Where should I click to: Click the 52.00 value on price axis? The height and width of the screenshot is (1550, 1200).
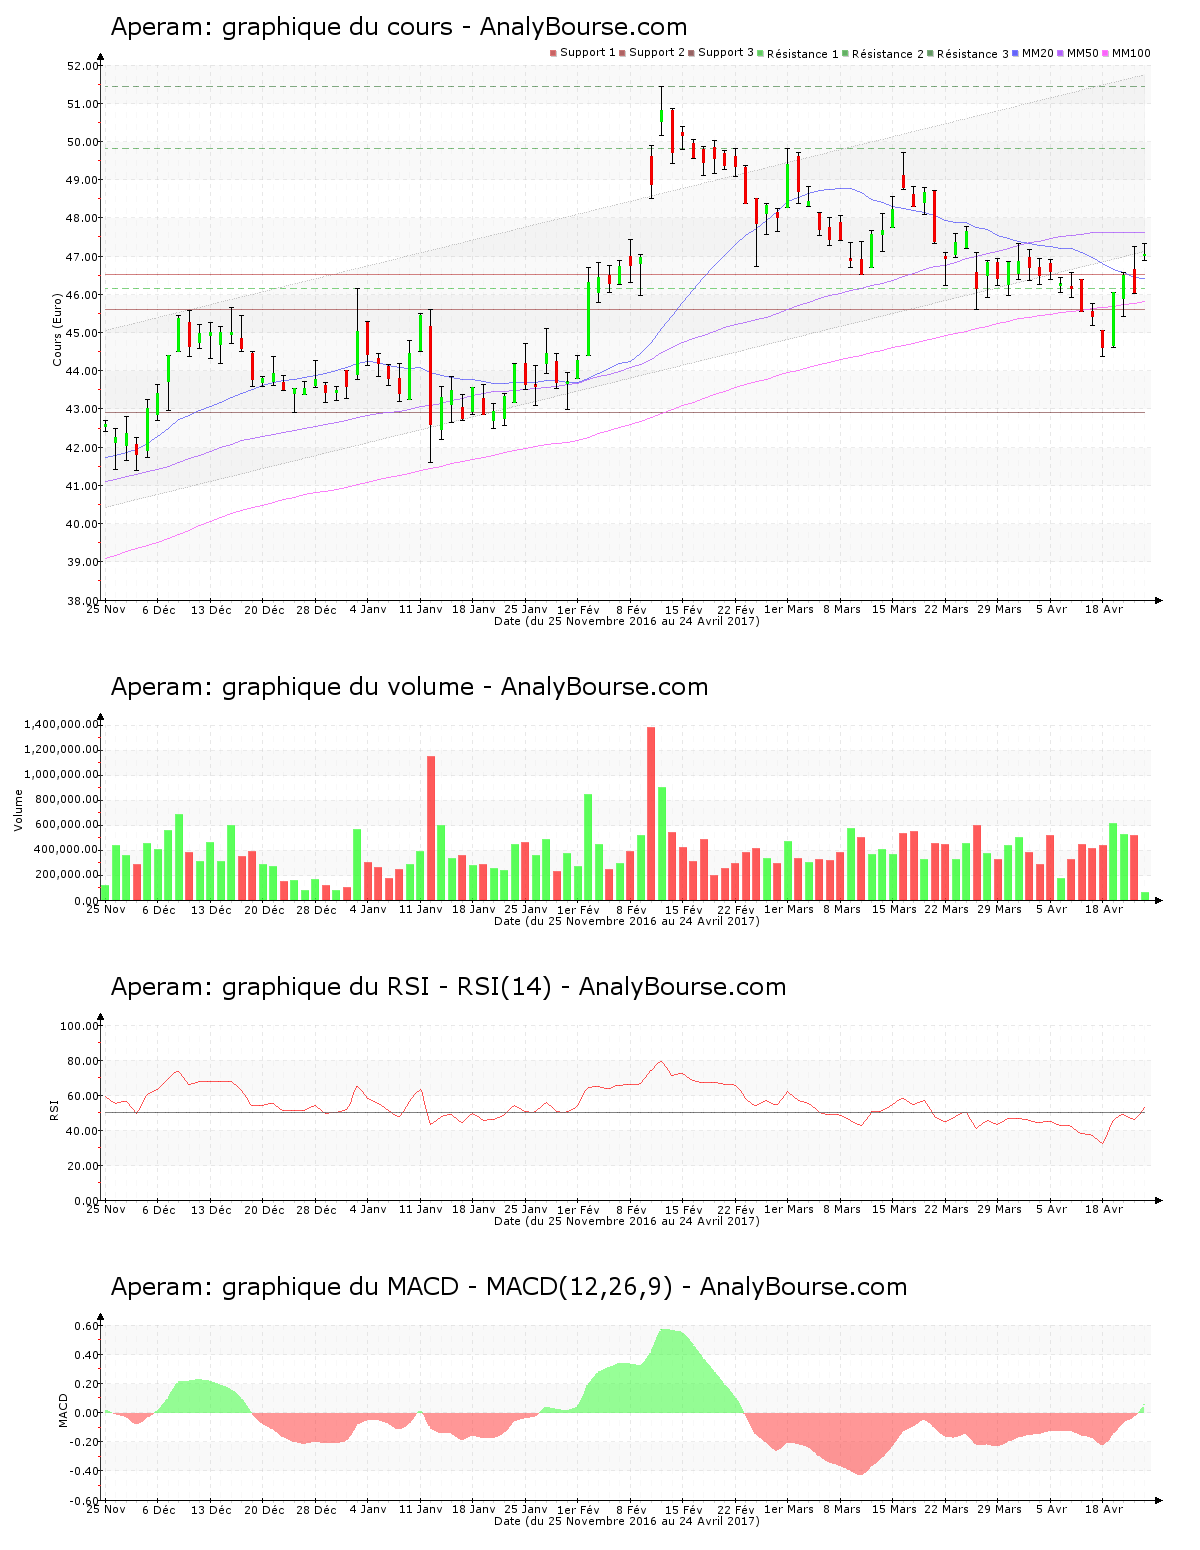pyautogui.click(x=83, y=66)
